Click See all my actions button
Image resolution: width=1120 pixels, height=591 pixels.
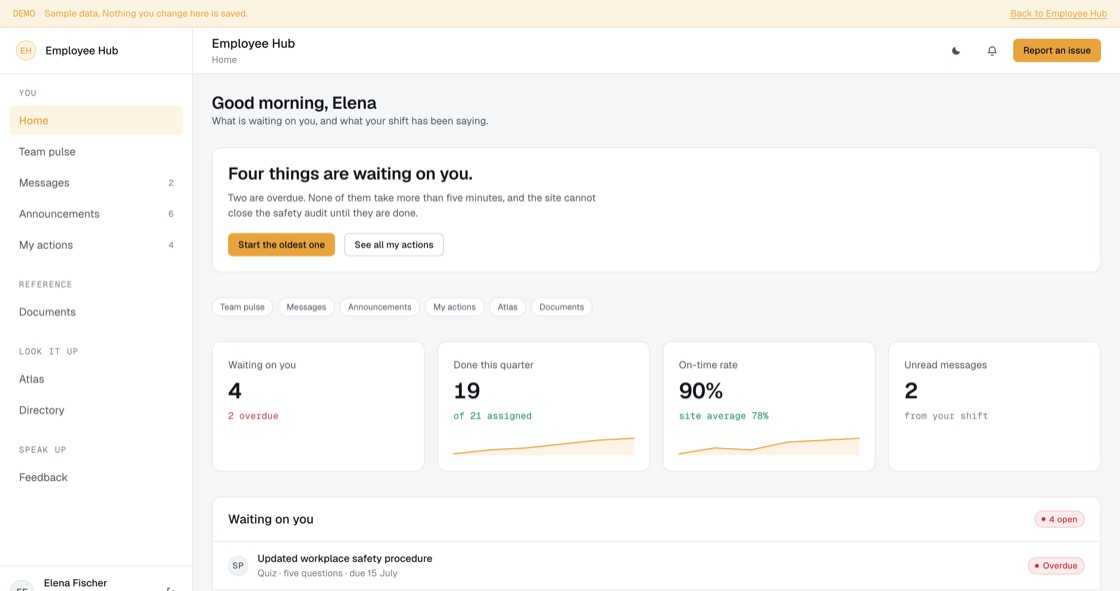(394, 244)
